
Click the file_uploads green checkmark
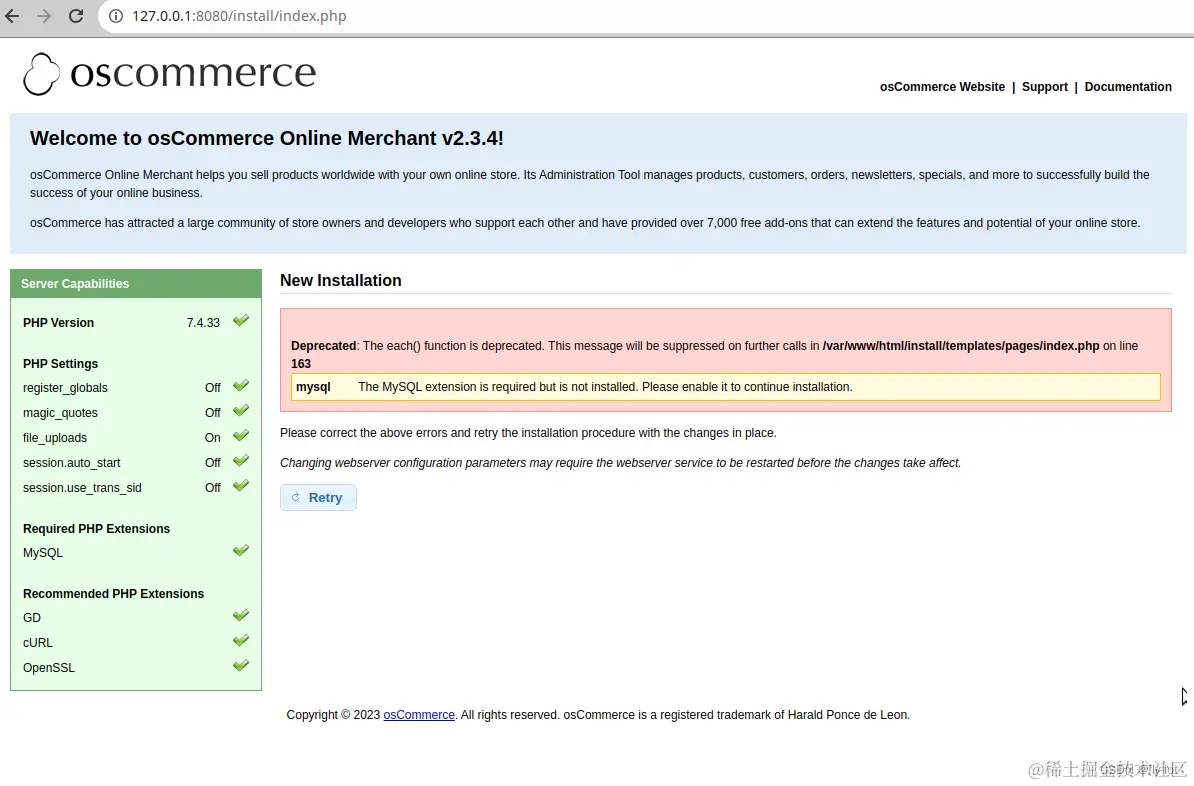[x=241, y=436]
